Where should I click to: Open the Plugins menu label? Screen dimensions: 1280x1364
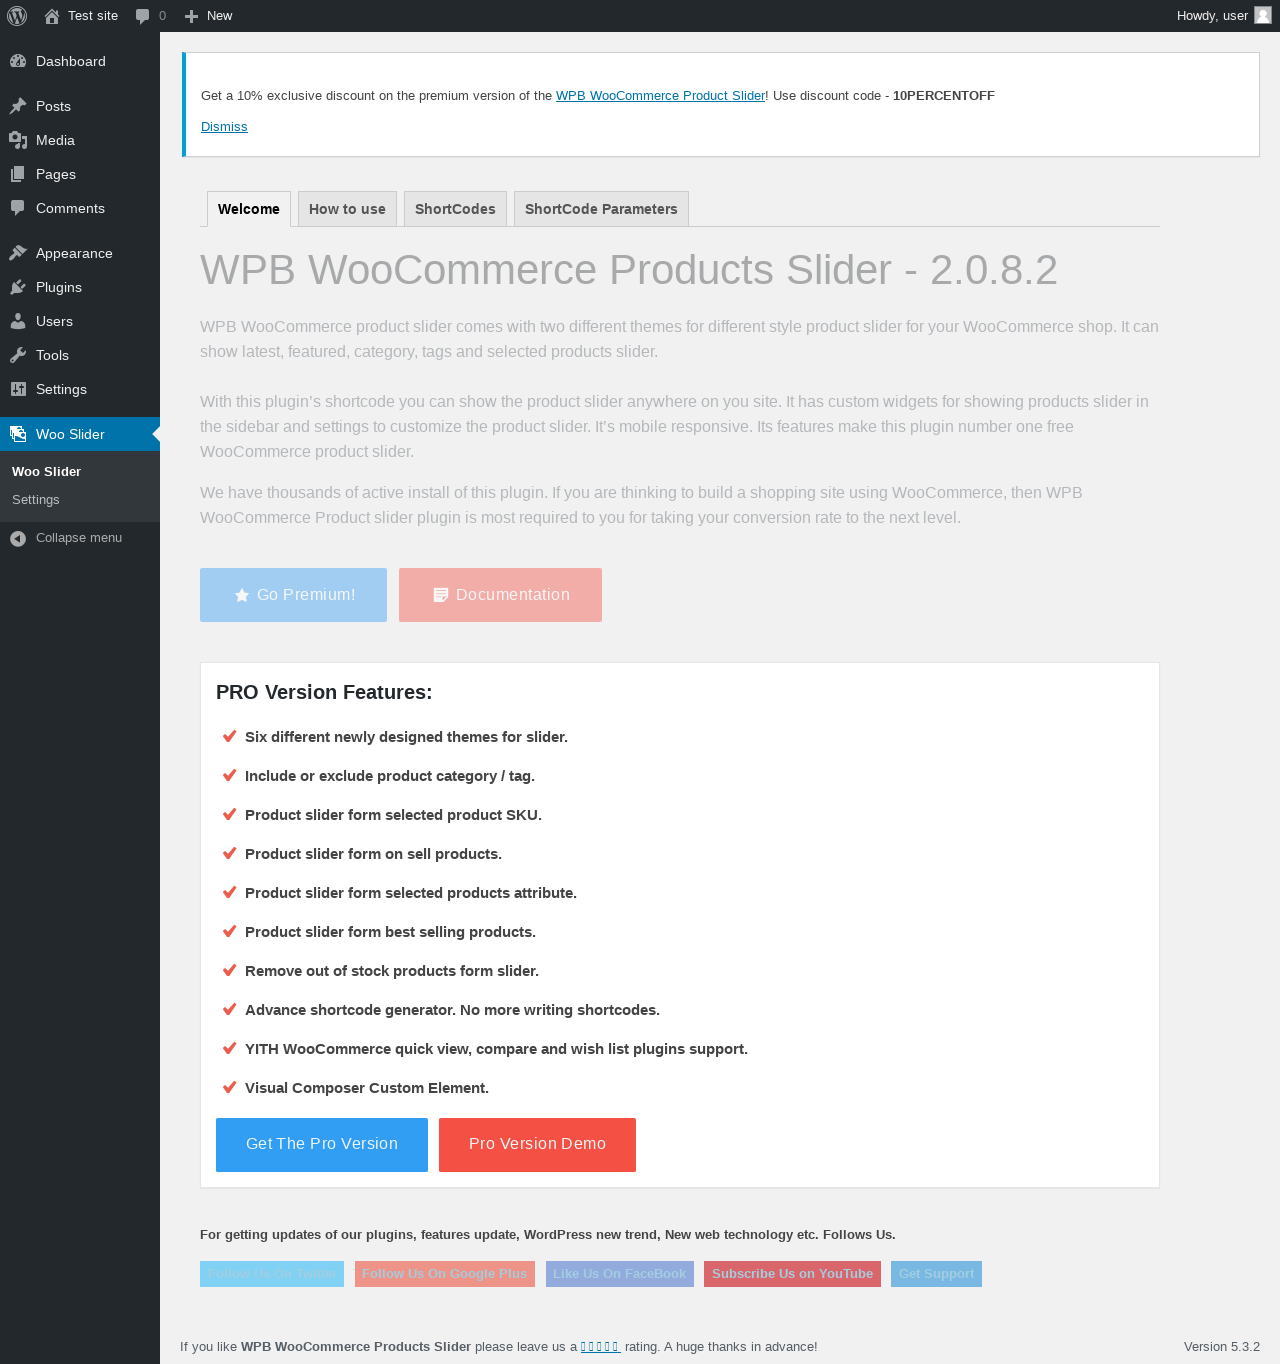(59, 287)
